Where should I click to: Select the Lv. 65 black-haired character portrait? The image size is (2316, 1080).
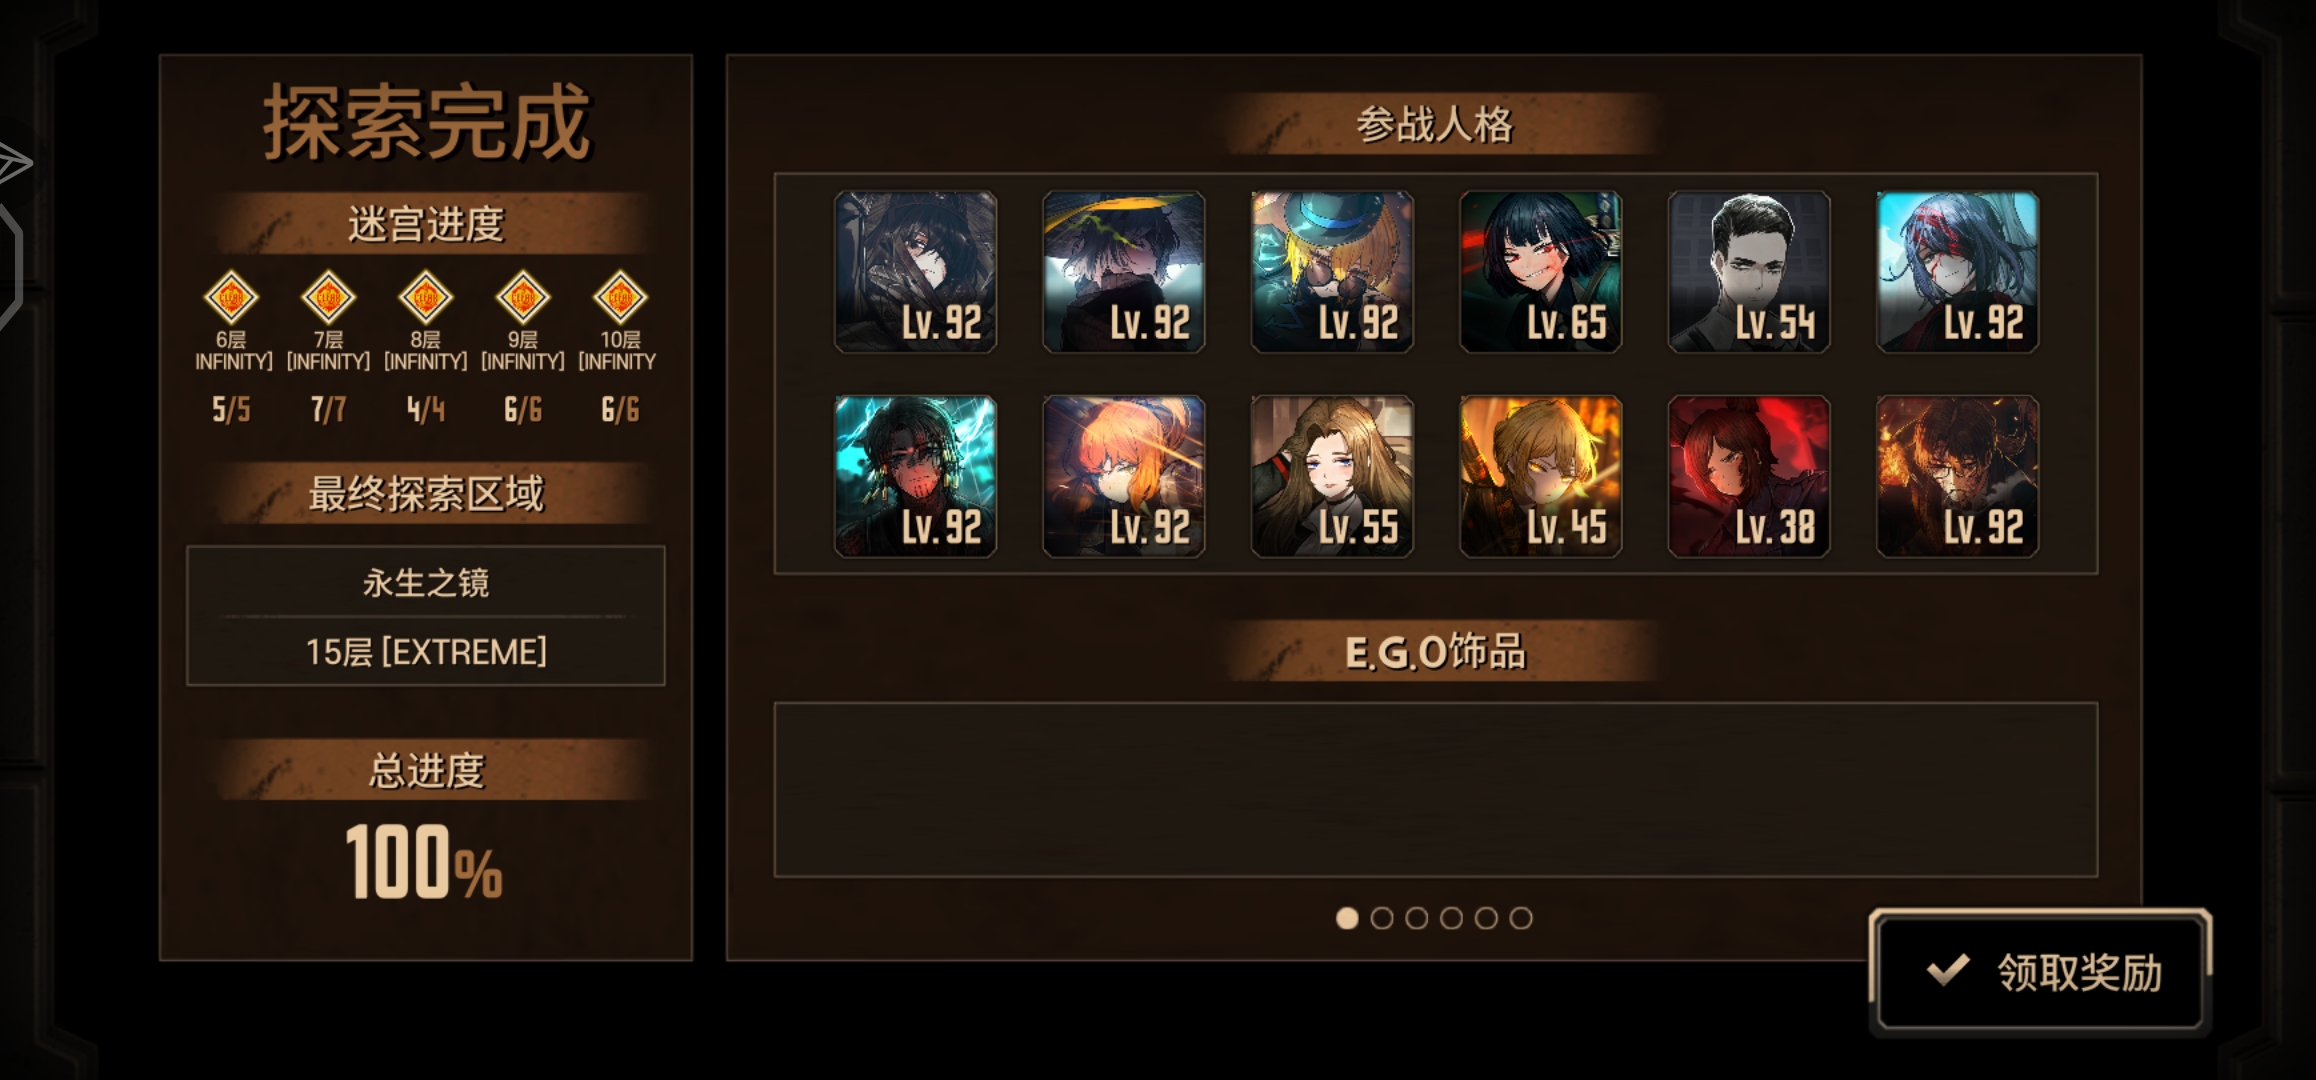click(1540, 272)
